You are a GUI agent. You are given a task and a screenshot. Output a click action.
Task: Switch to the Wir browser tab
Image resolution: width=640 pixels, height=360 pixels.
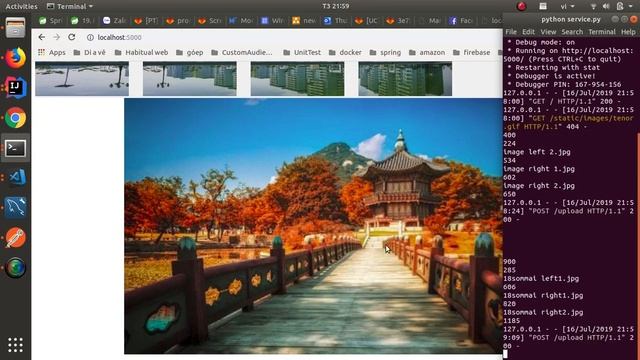click(273, 20)
